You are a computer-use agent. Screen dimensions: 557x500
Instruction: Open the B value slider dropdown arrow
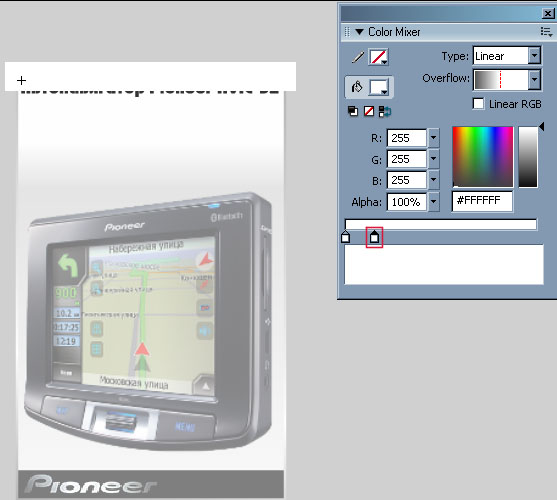click(x=433, y=180)
